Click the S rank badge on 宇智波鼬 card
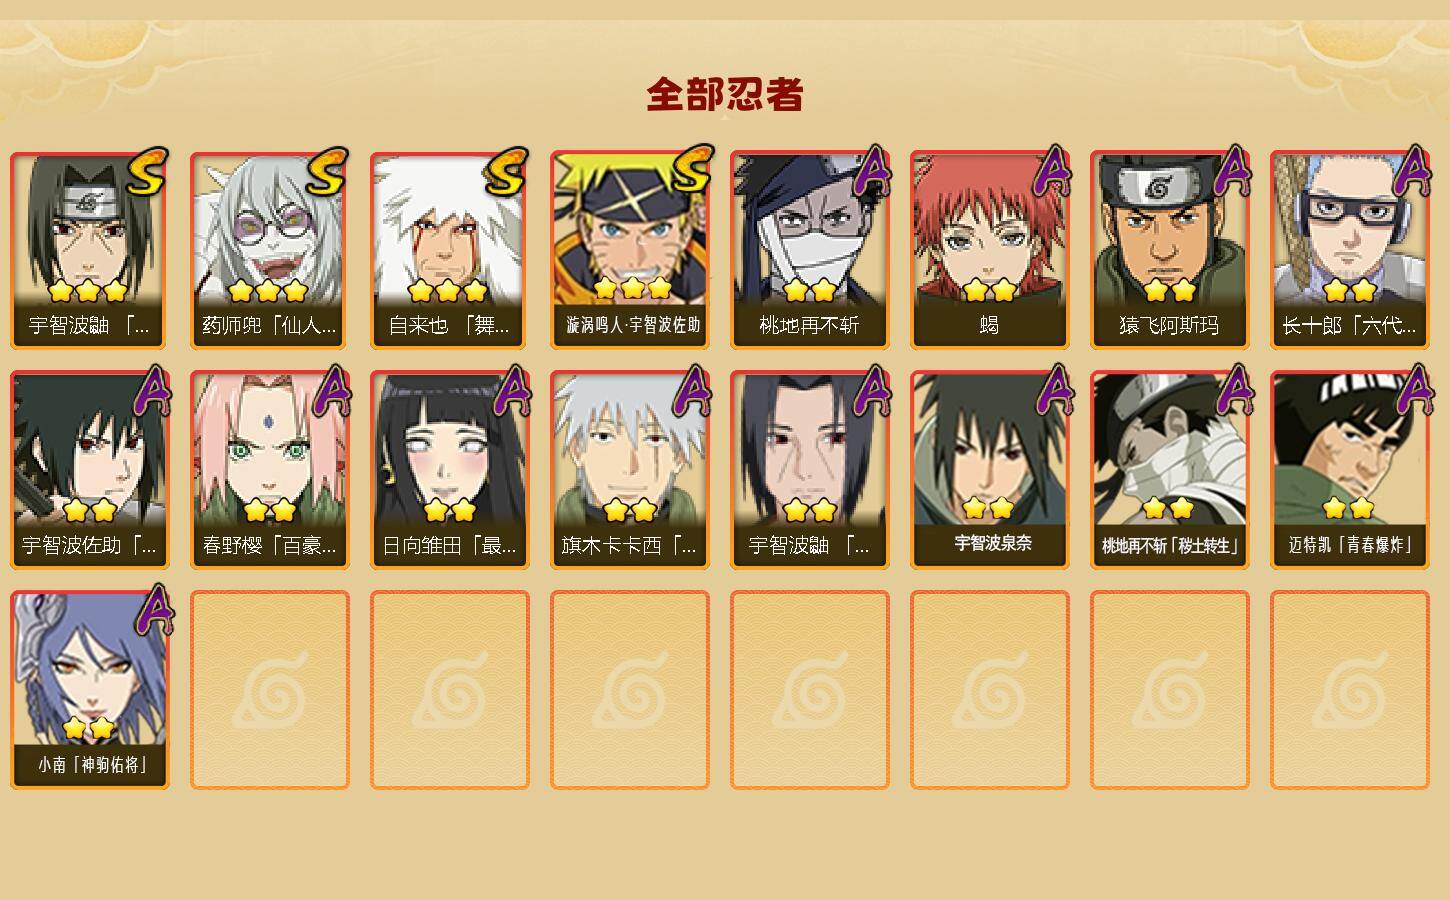This screenshot has width=1450, height=900. pyautogui.click(x=146, y=173)
